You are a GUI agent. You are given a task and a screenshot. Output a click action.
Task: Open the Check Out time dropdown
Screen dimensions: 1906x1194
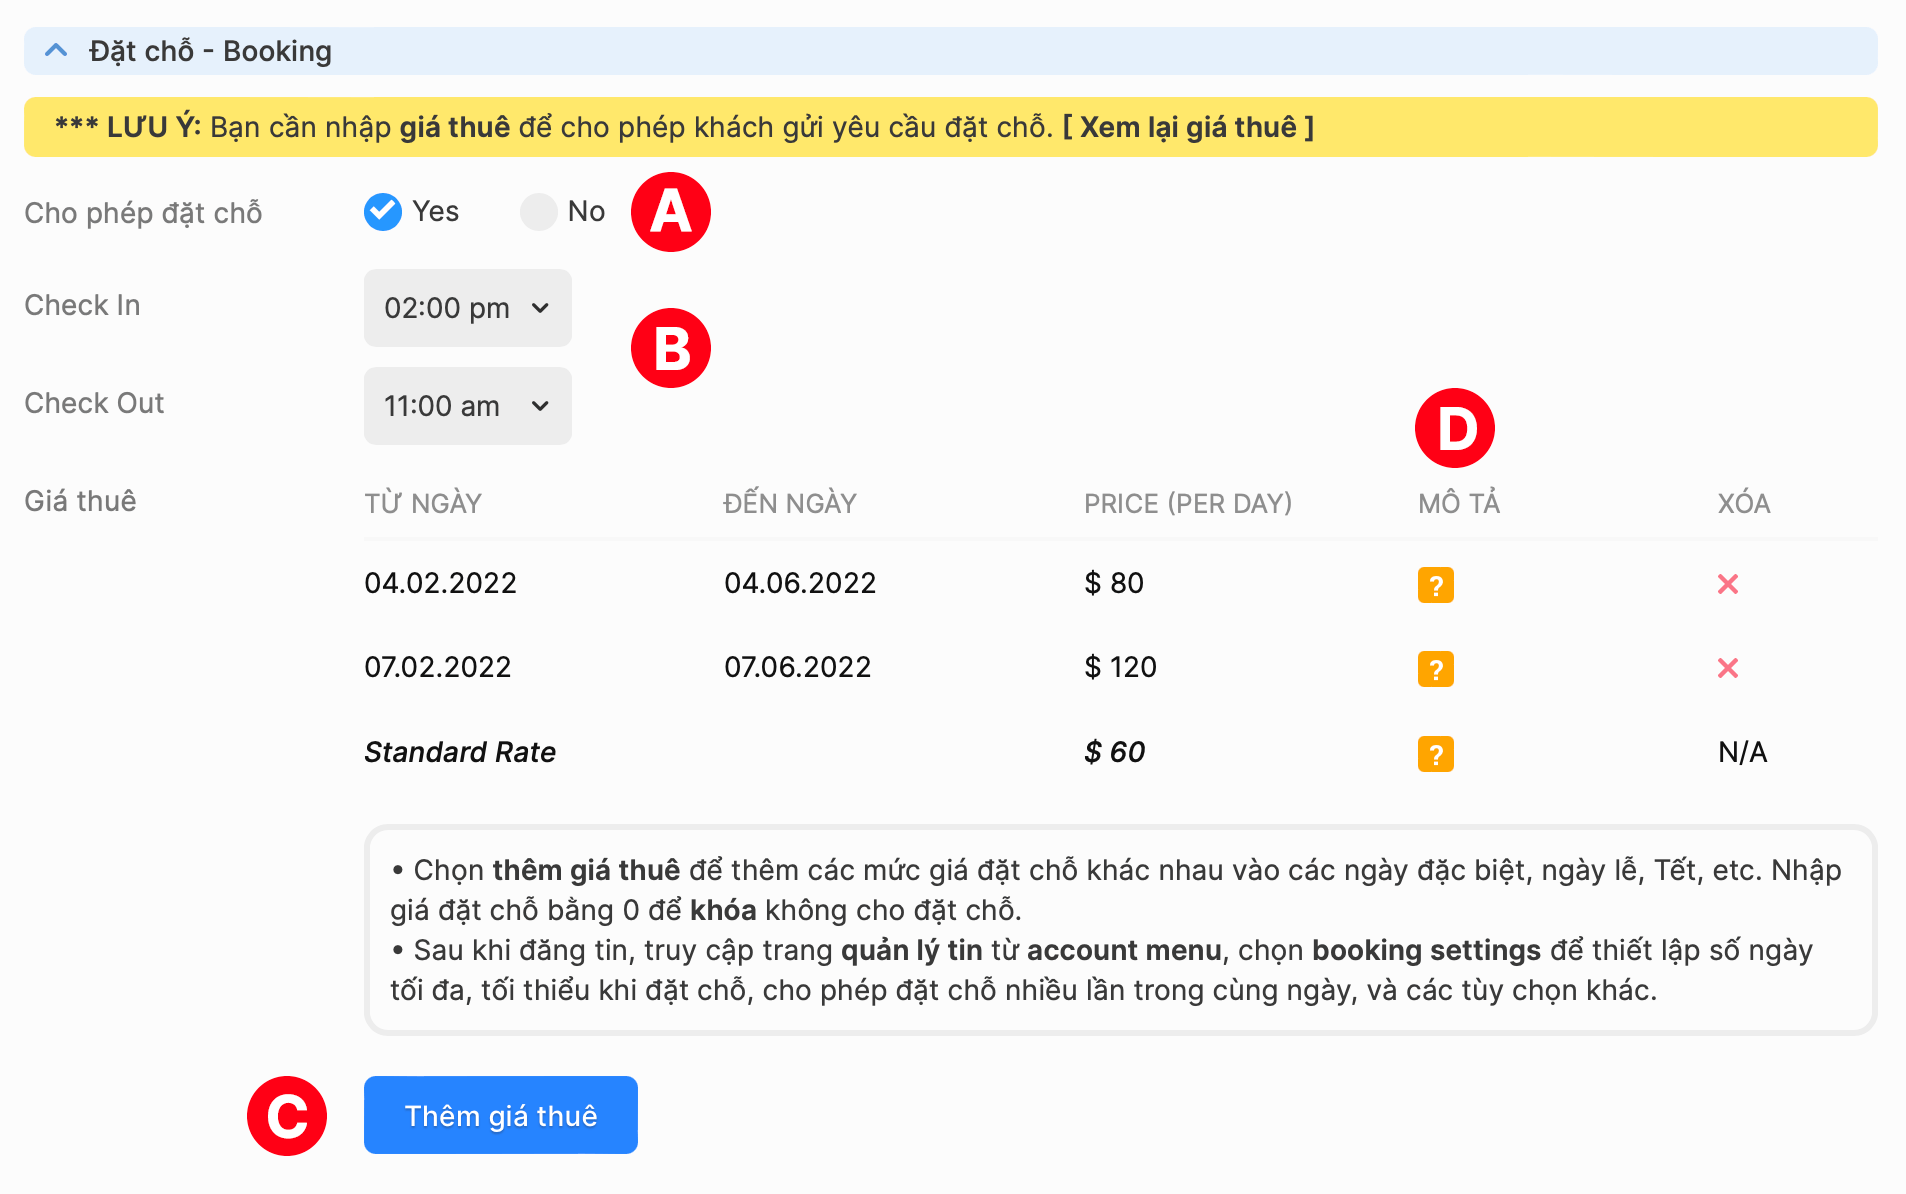[x=467, y=406]
